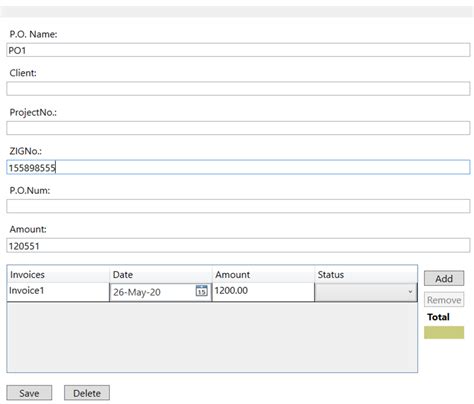The height and width of the screenshot is (404, 474).
Task: Click the Remove invoice button
Action: point(444,300)
